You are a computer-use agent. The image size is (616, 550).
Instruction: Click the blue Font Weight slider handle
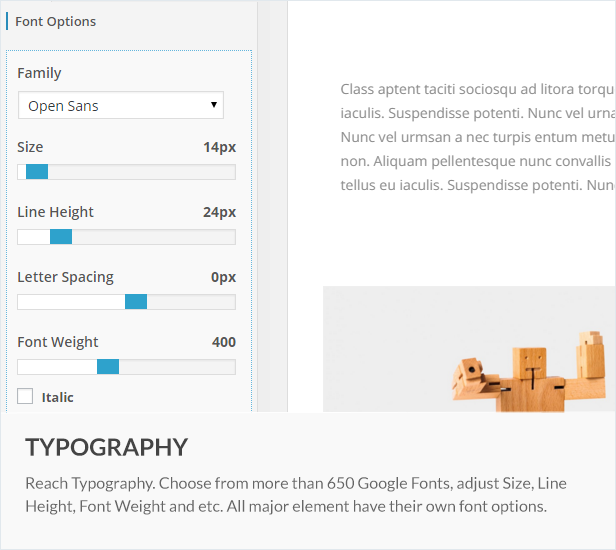[x=108, y=367]
